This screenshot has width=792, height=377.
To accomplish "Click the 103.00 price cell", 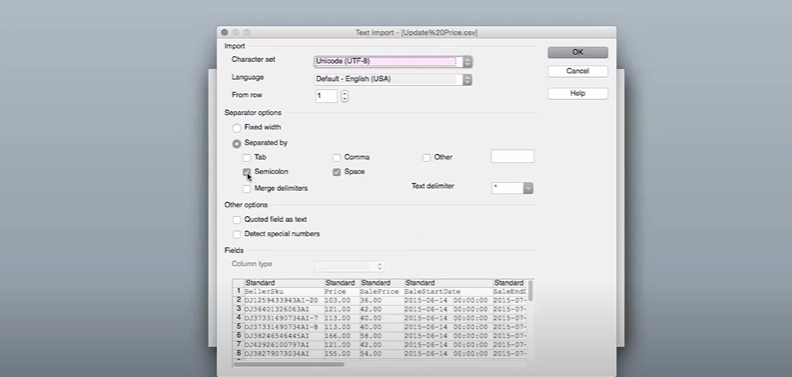I will click(x=341, y=300).
